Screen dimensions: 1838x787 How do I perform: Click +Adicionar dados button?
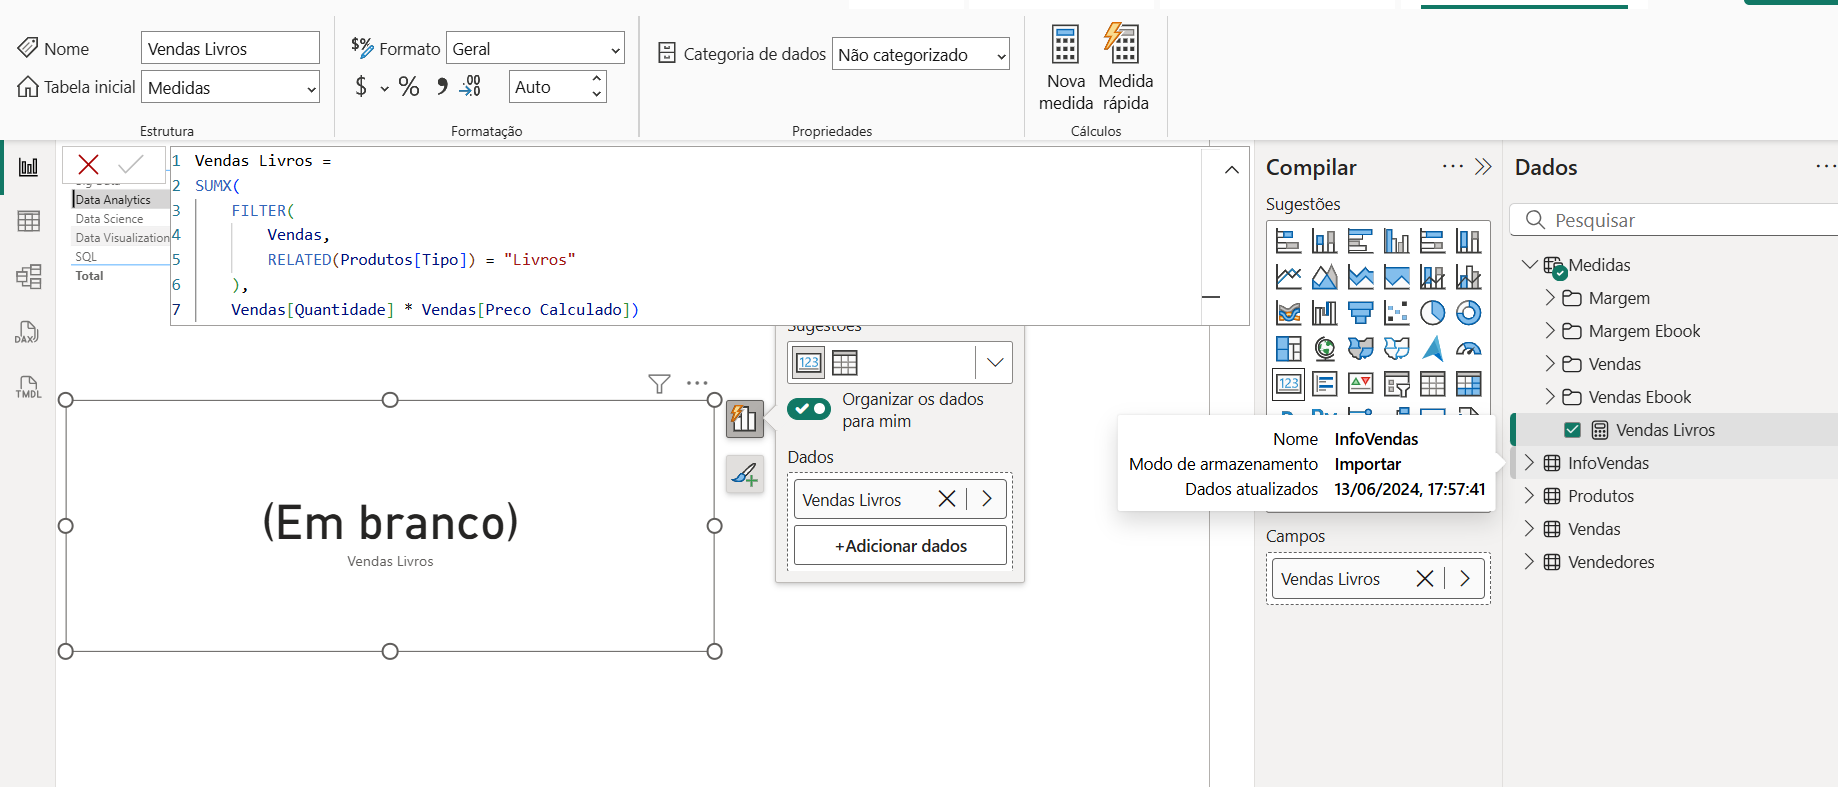point(900,546)
